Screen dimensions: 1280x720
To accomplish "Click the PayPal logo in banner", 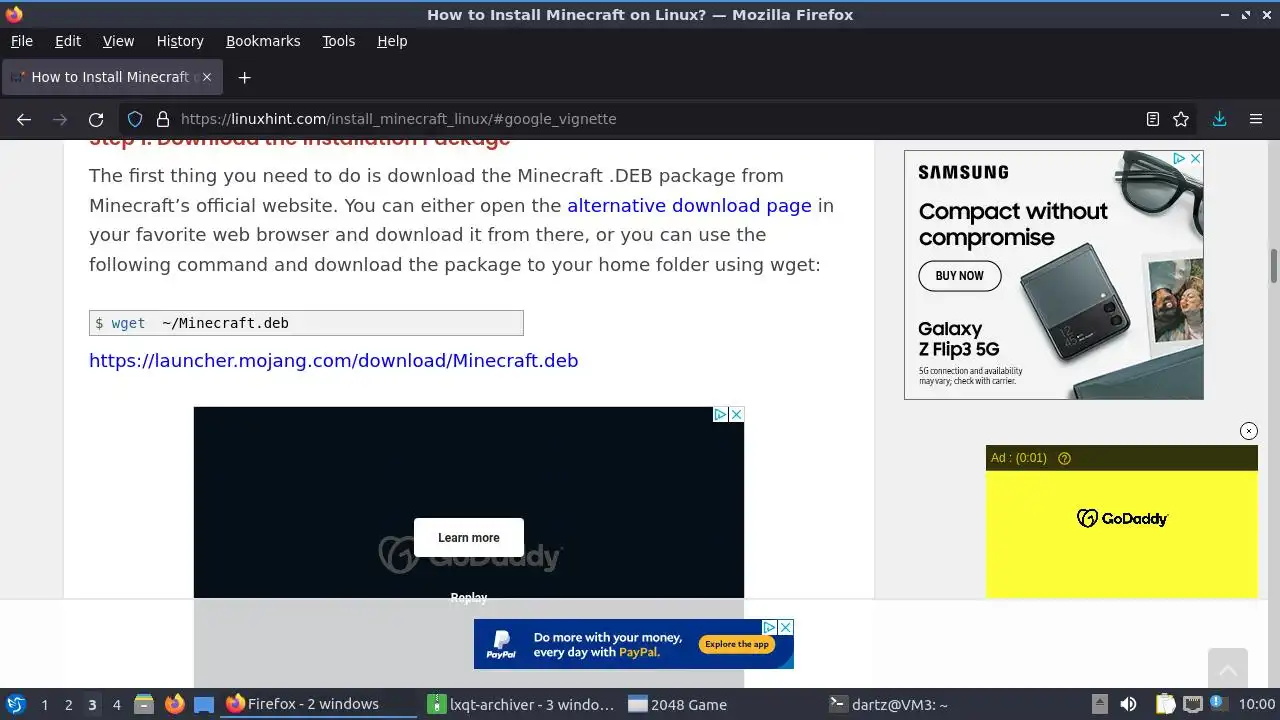I will coord(501,644).
